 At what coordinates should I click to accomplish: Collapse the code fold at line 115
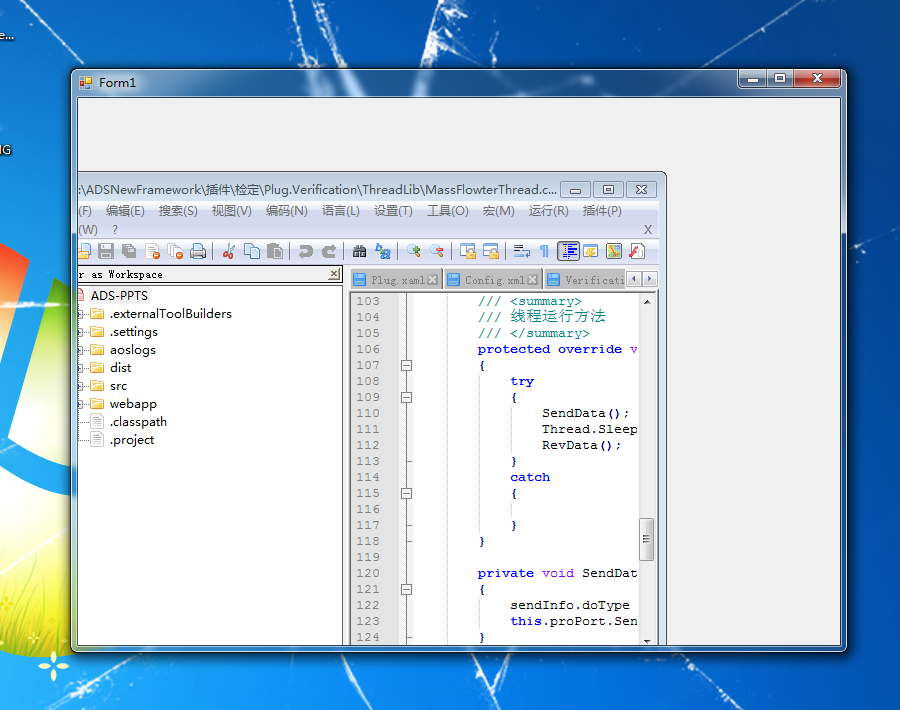click(406, 493)
